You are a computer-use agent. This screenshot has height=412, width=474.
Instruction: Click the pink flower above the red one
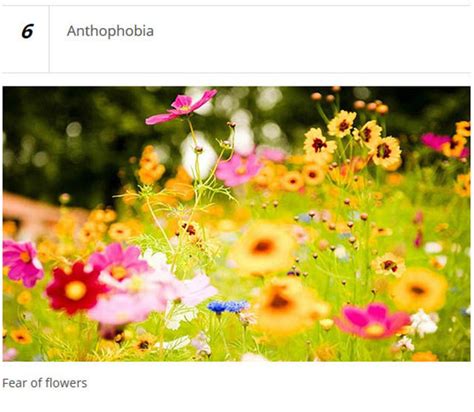118,262
